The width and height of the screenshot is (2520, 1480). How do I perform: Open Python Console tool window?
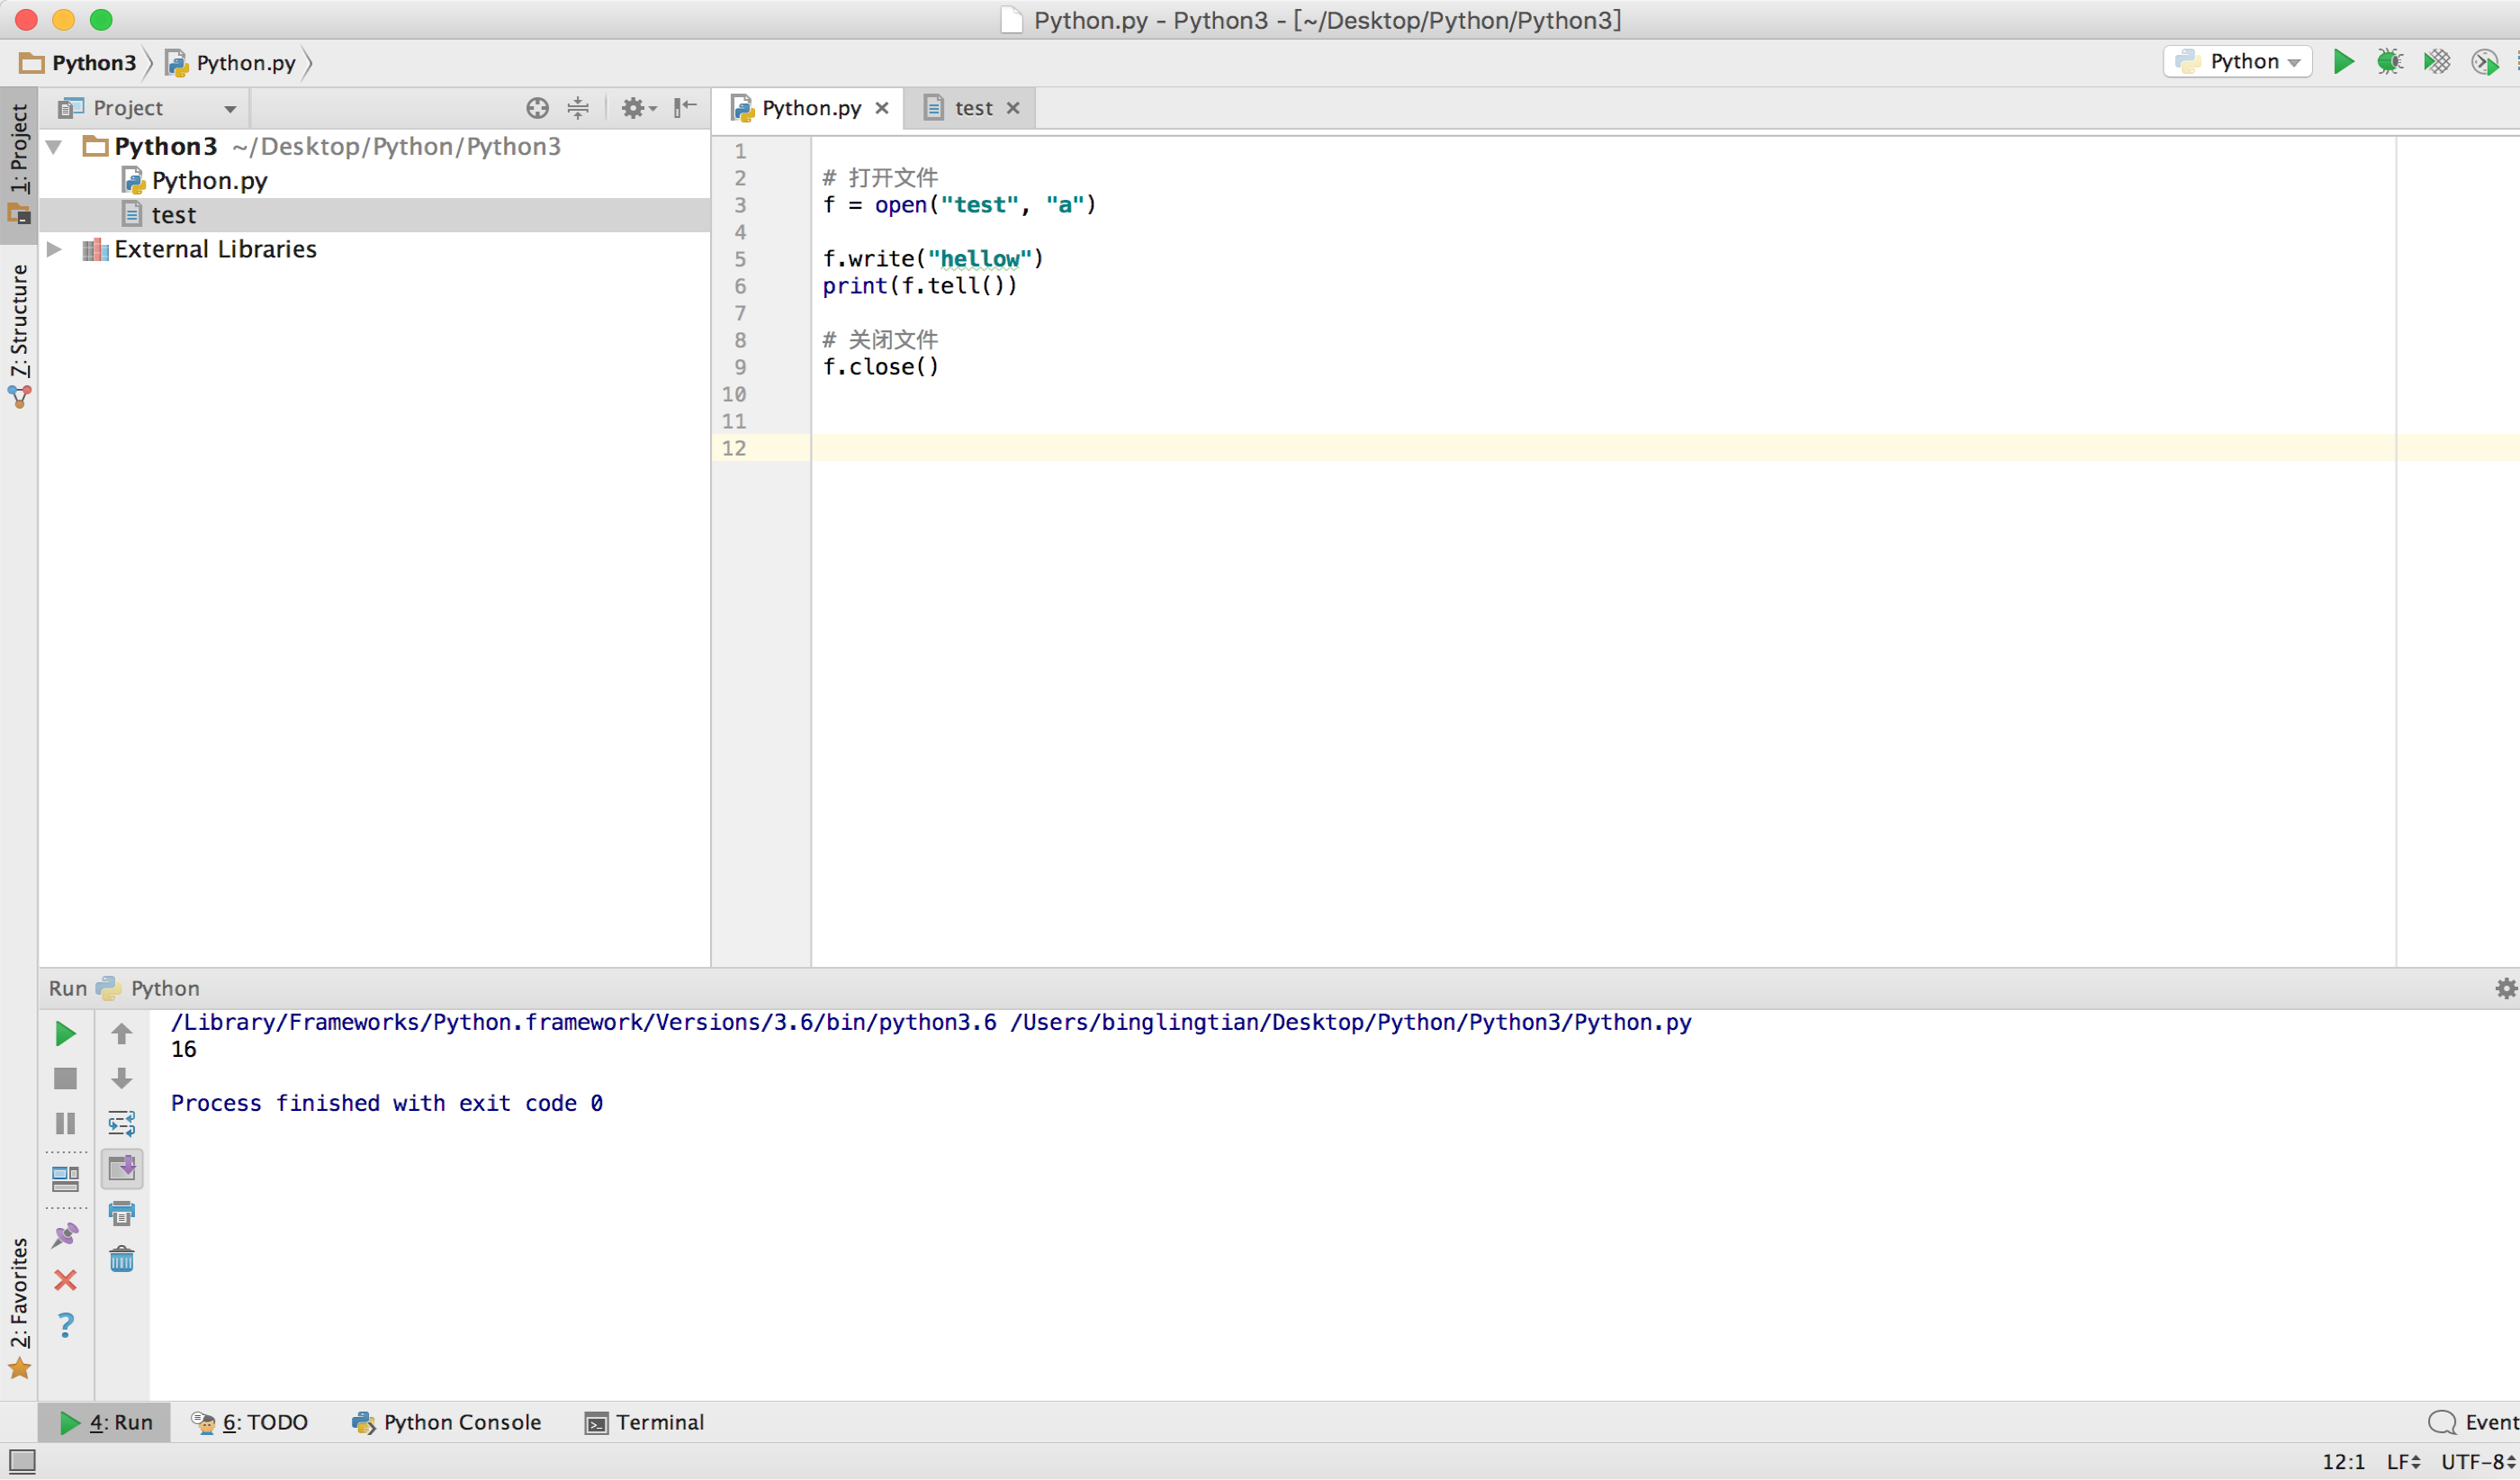click(x=447, y=1422)
